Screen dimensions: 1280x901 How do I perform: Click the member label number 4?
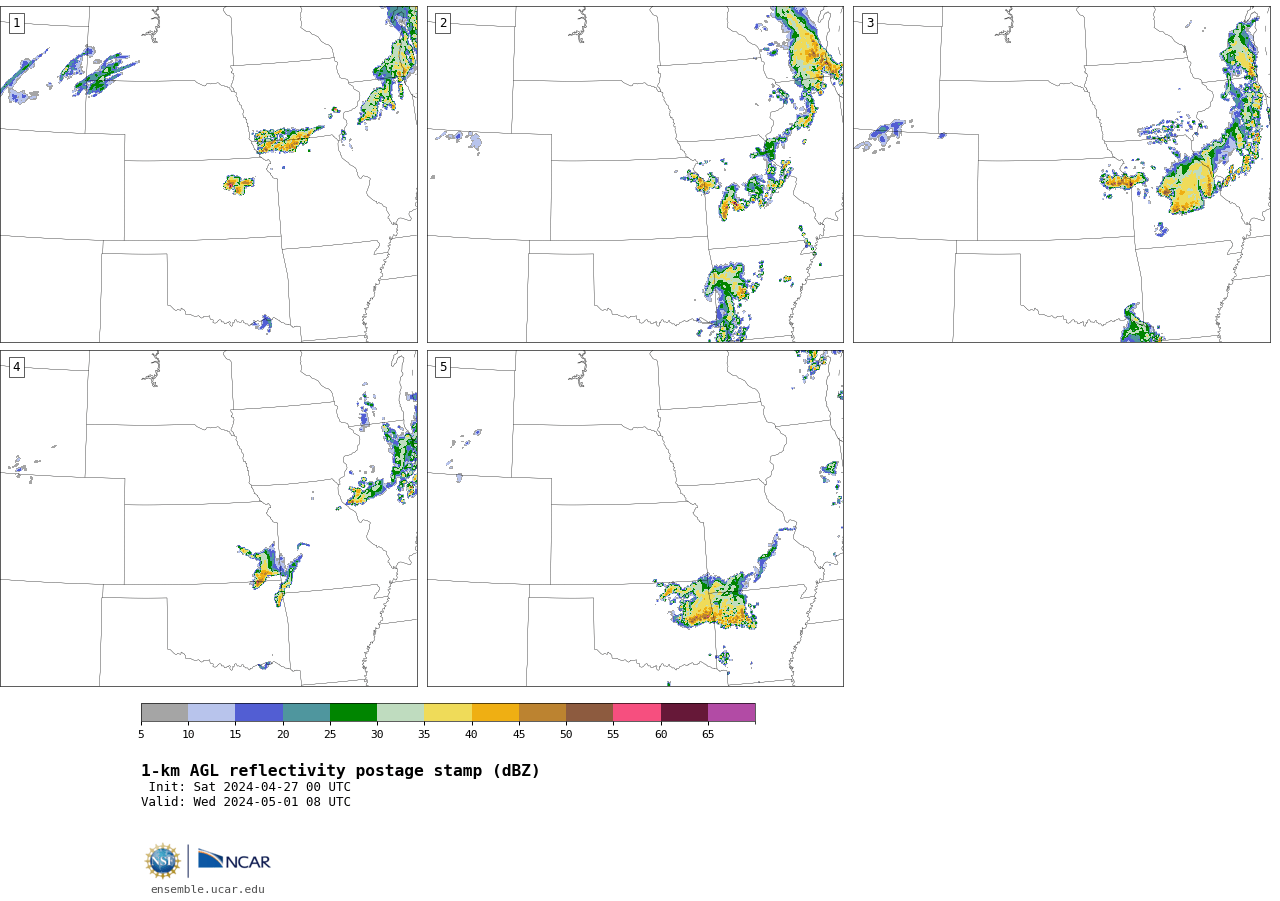(17, 367)
